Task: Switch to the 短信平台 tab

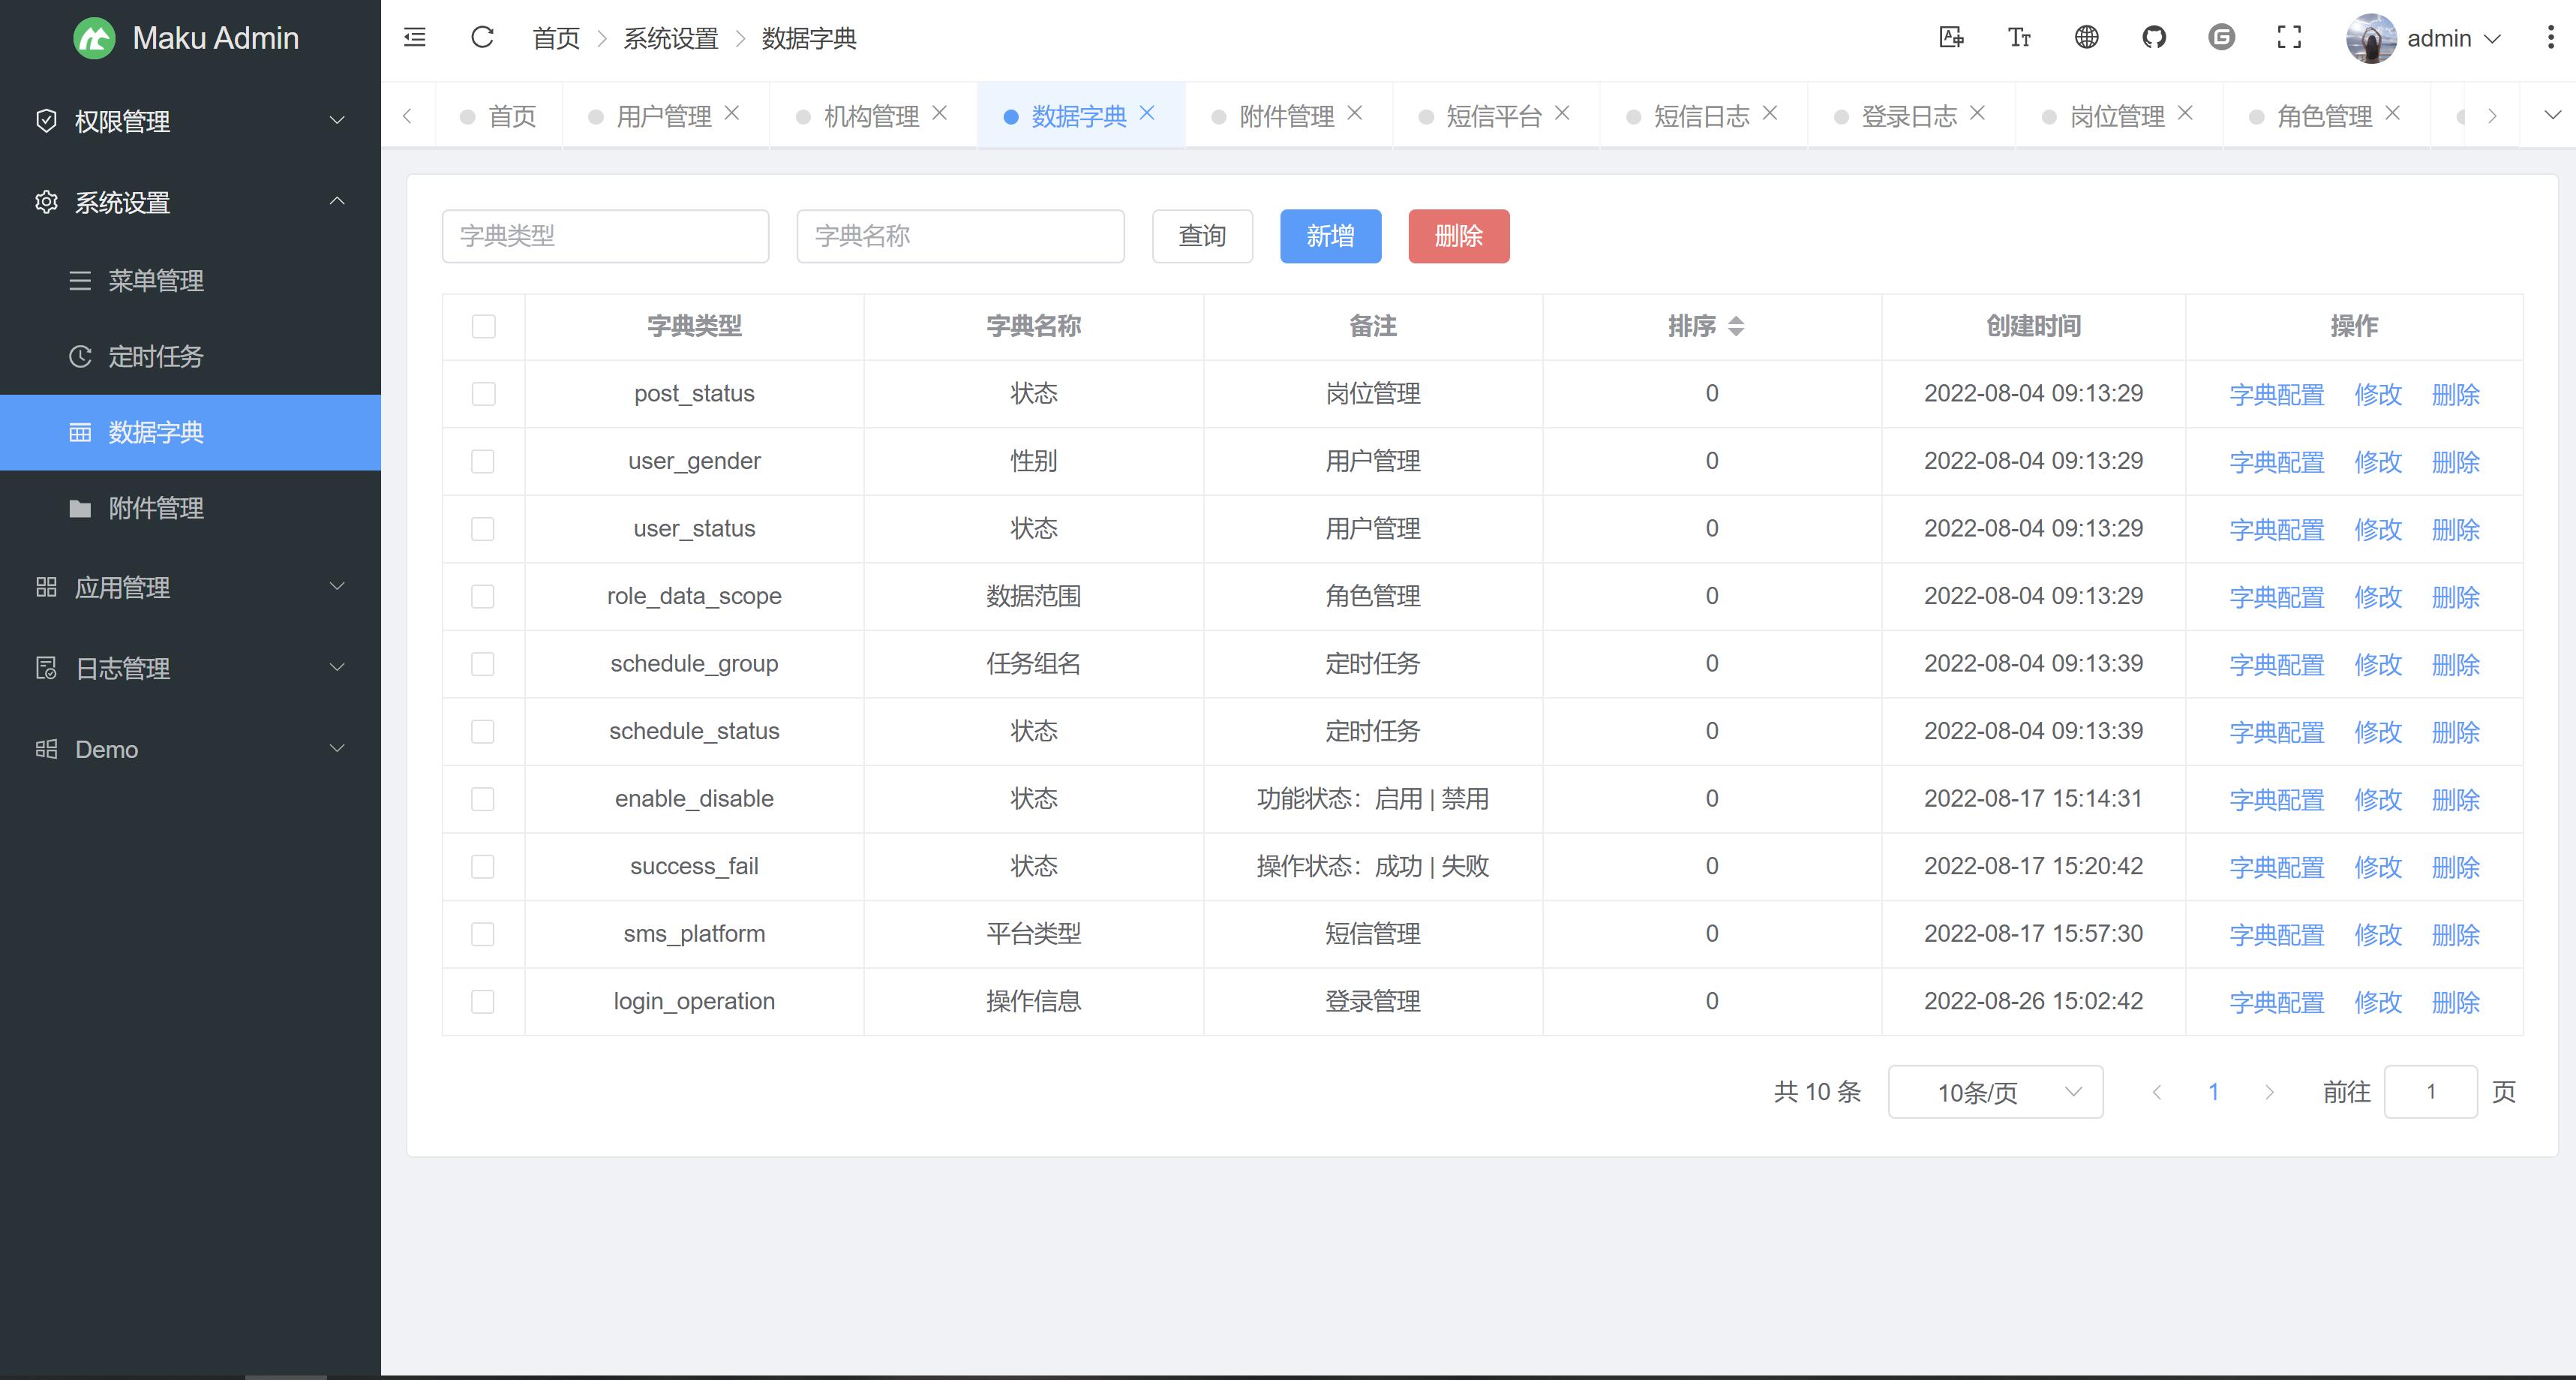Action: point(1493,116)
